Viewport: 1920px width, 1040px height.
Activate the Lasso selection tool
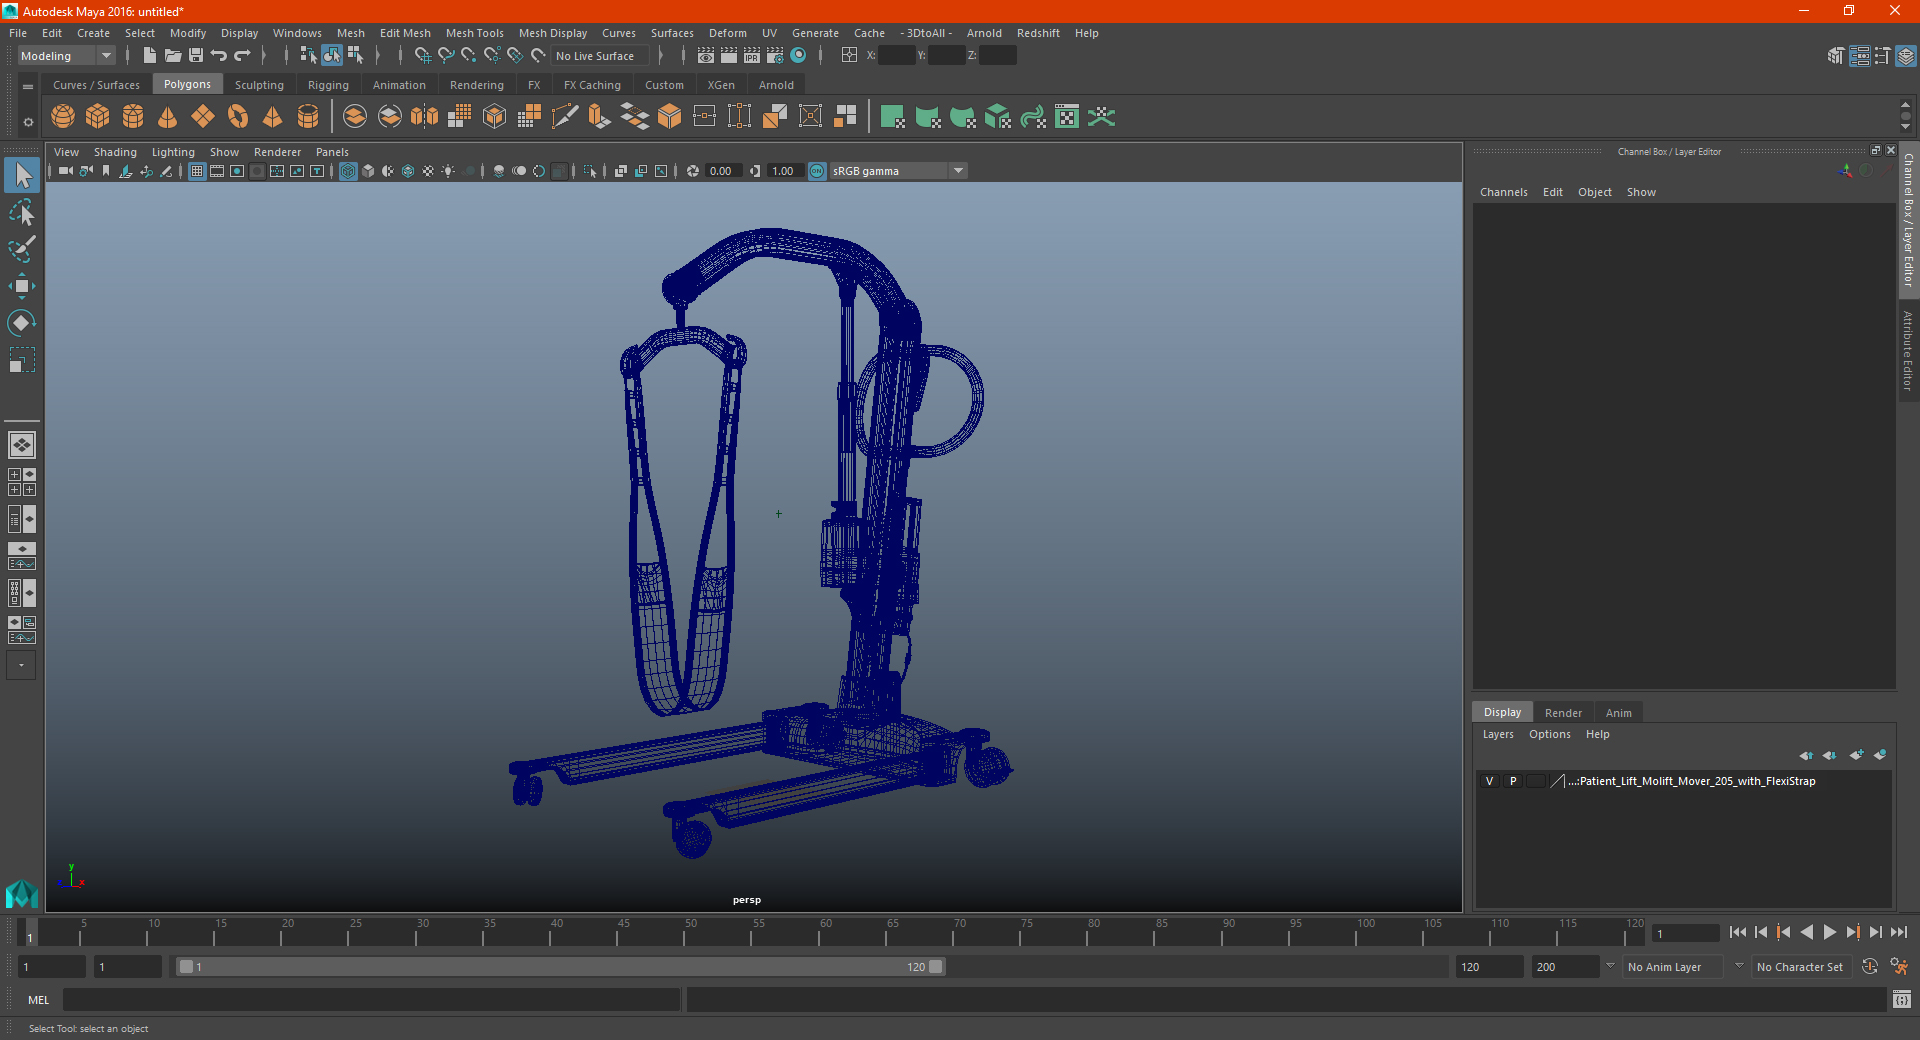click(21, 212)
